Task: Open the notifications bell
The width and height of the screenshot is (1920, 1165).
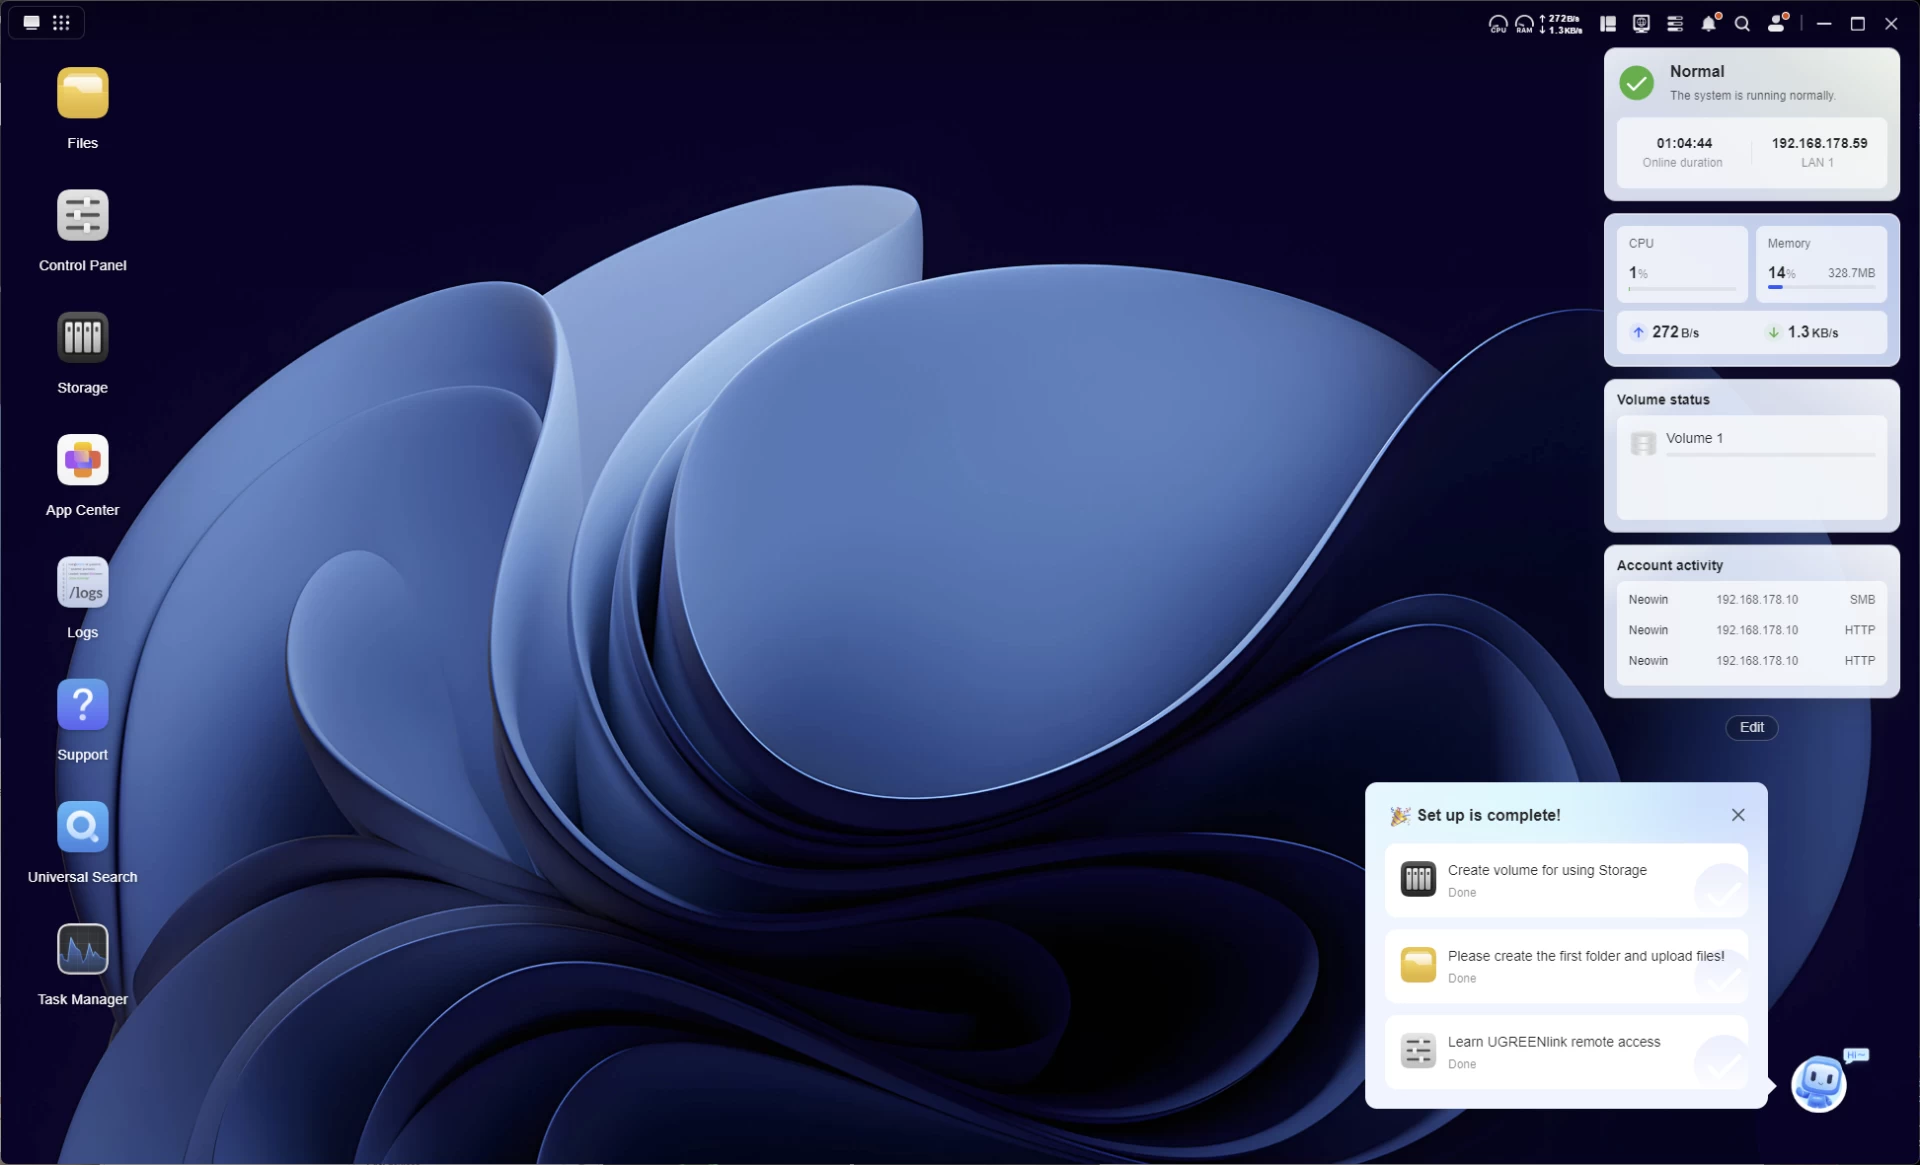Action: [x=1709, y=23]
